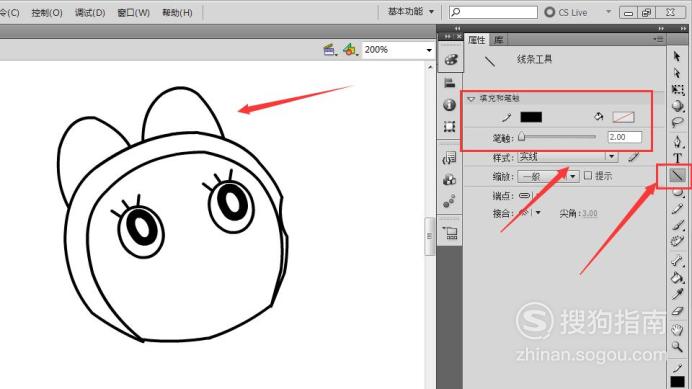Open the 窗口(W) menu
Viewport: 692px width, 389px height.
coord(133,12)
